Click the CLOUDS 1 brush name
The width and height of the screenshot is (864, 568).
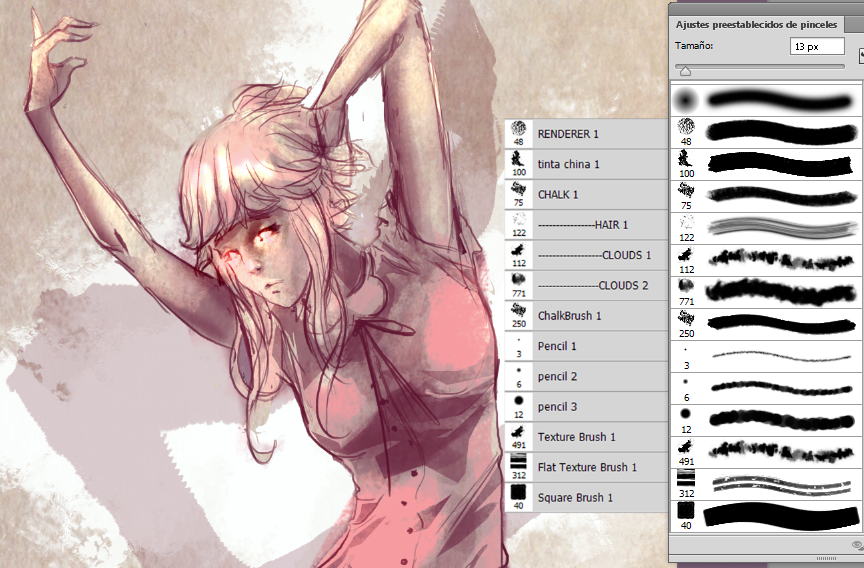point(627,255)
